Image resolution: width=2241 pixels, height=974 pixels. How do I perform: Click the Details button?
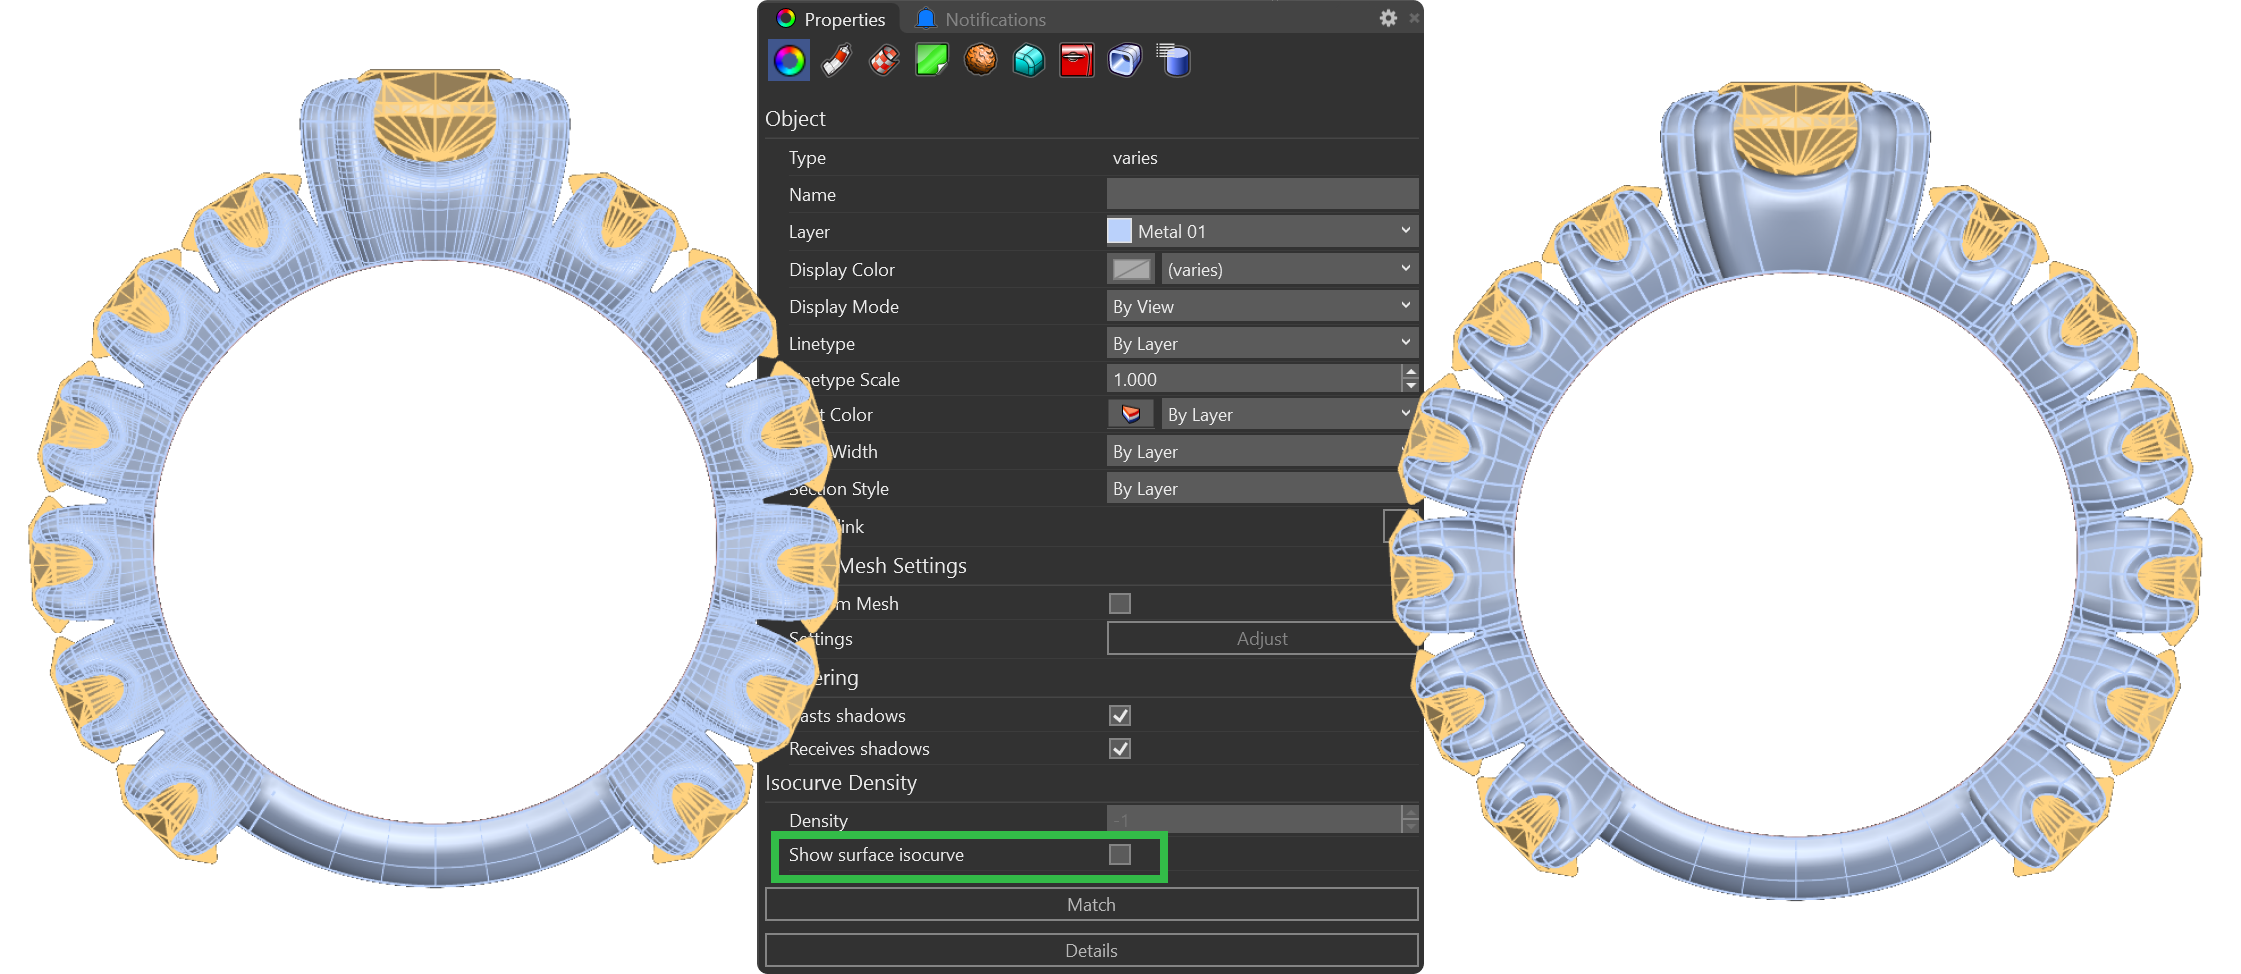point(1091,951)
